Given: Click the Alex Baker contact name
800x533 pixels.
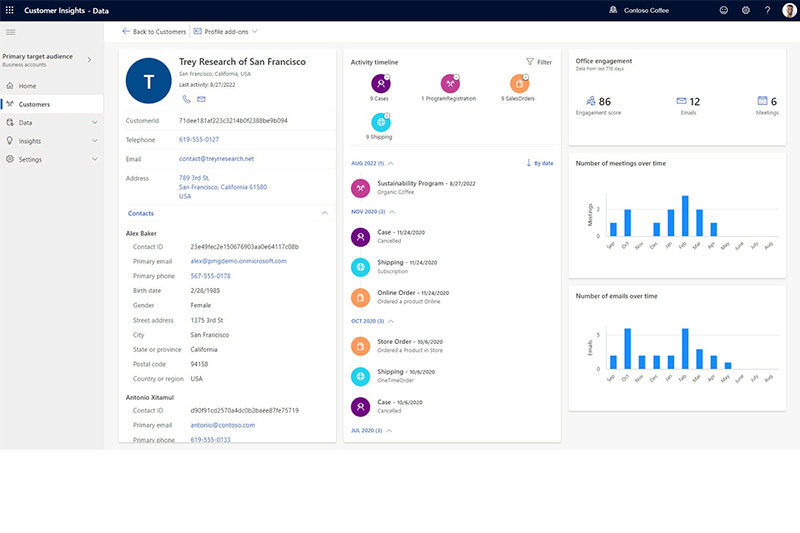Looking at the screenshot, I should point(141,233).
